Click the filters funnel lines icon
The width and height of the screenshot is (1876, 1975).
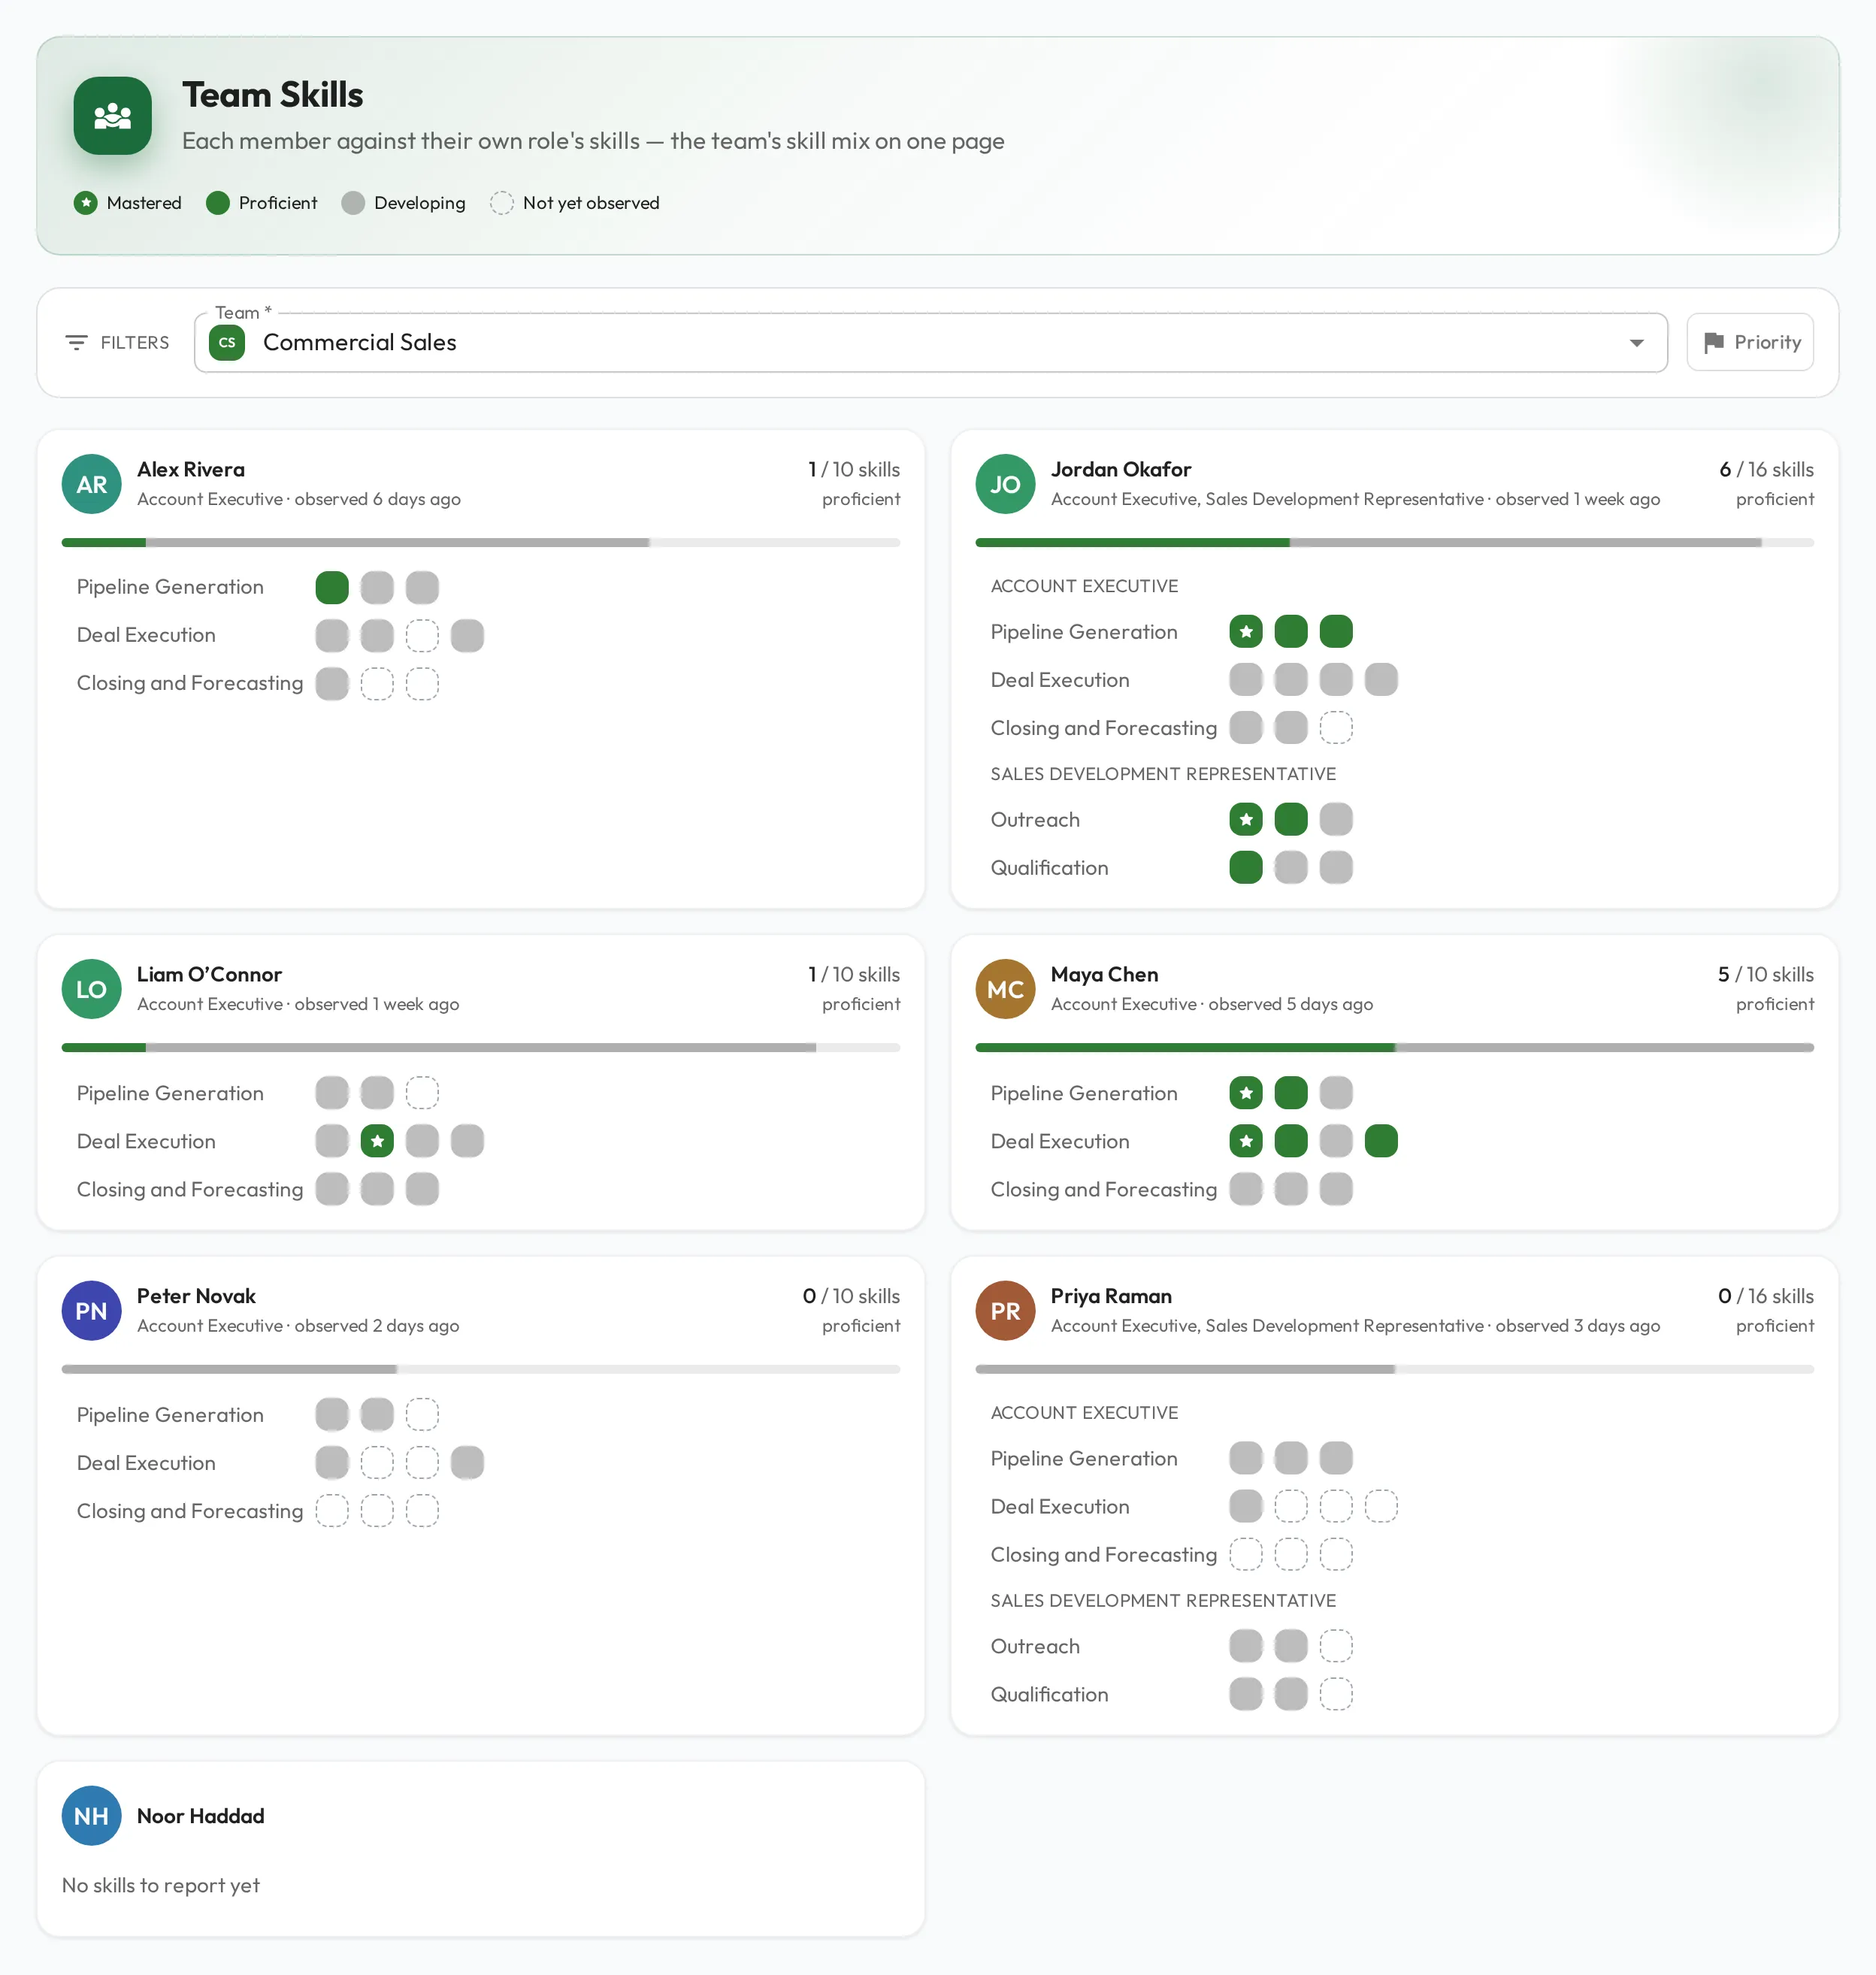pos(76,343)
